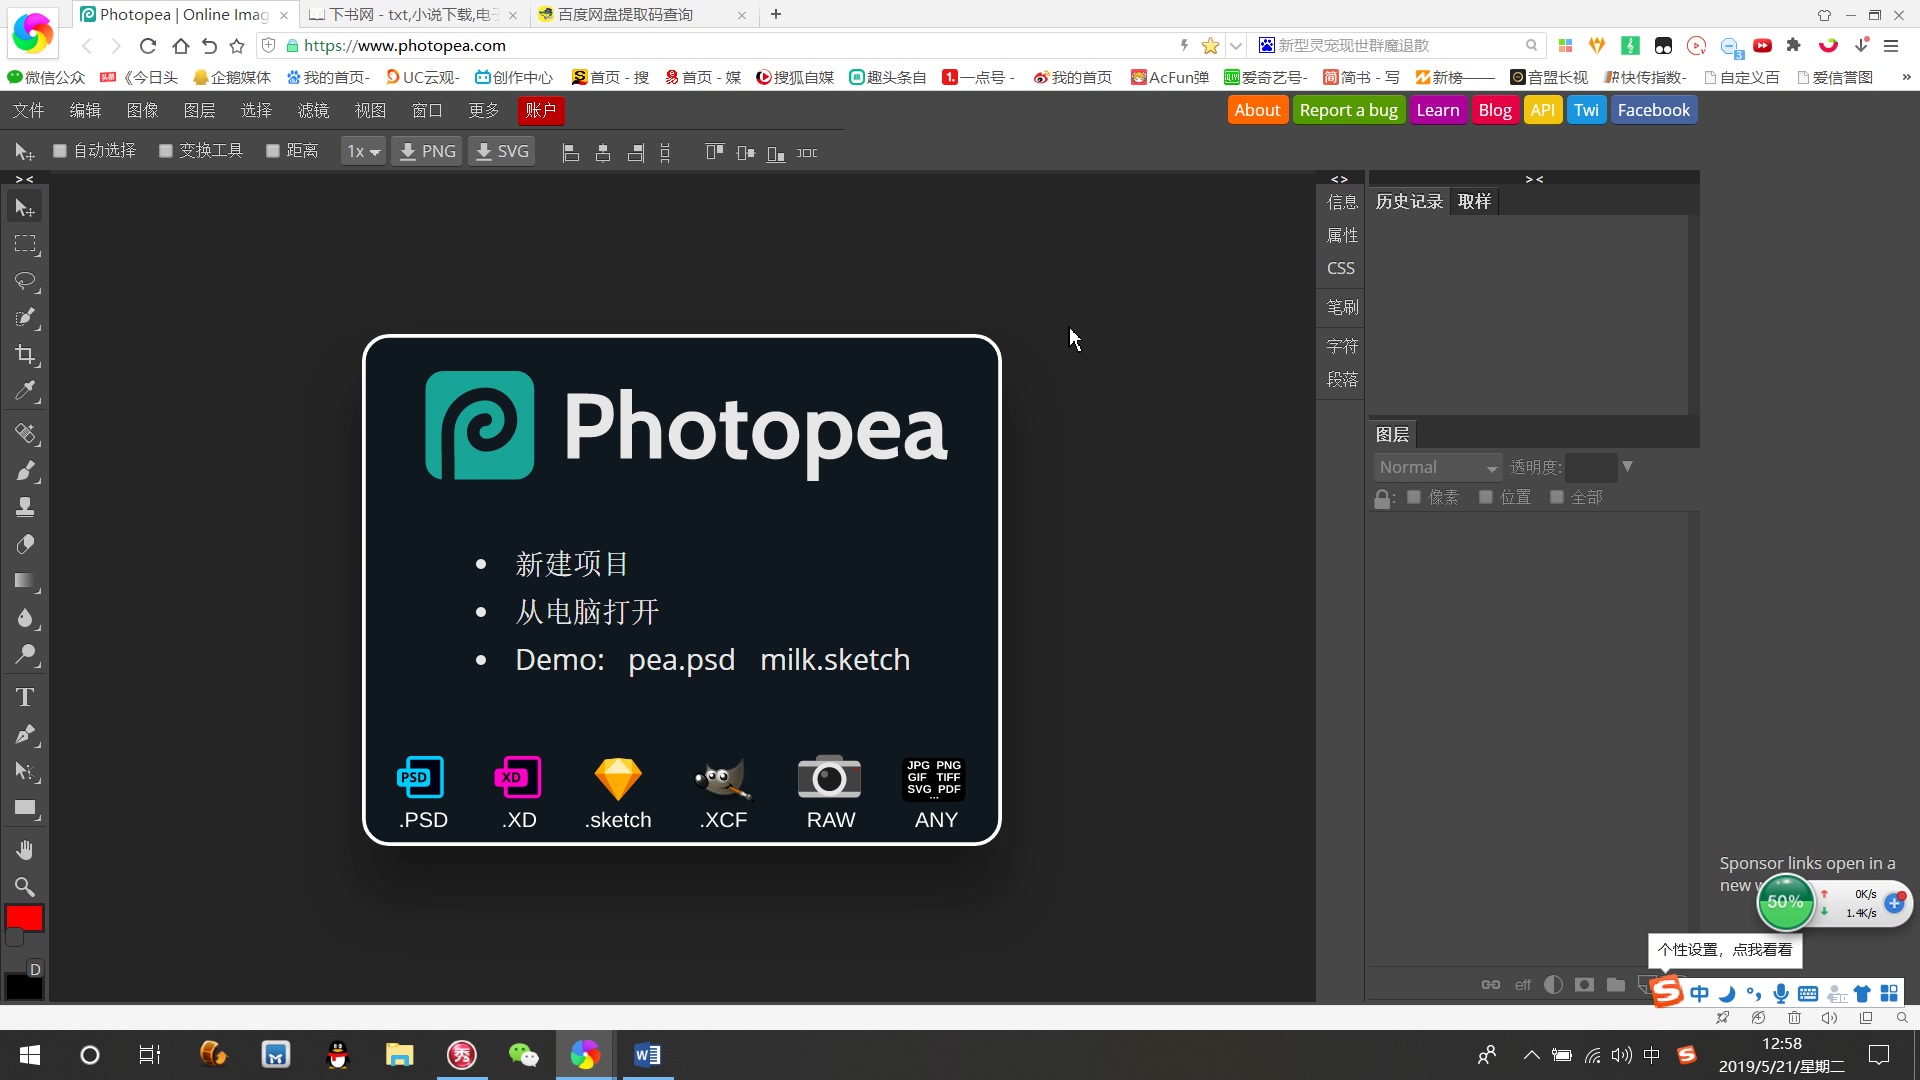Image resolution: width=1920 pixels, height=1080 pixels.
Task: Select the Gradient tool
Action: click(25, 581)
